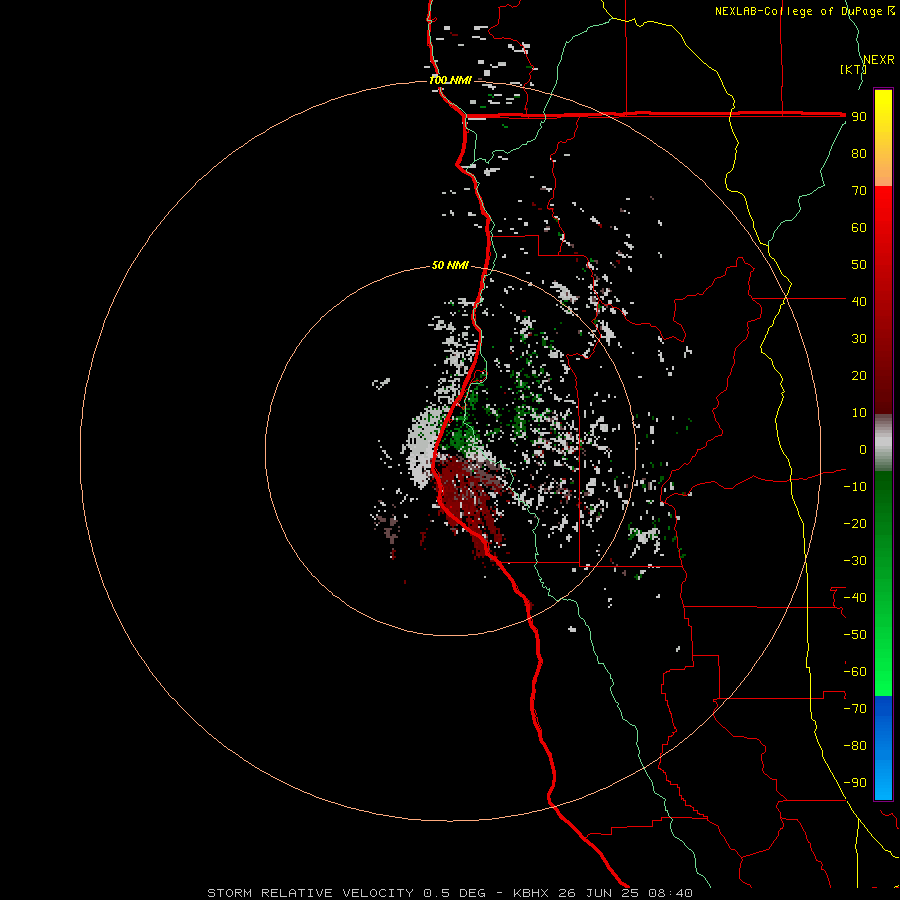Click the 0 value on velocity scale
This screenshot has height=900, width=900.
coord(863,449)
